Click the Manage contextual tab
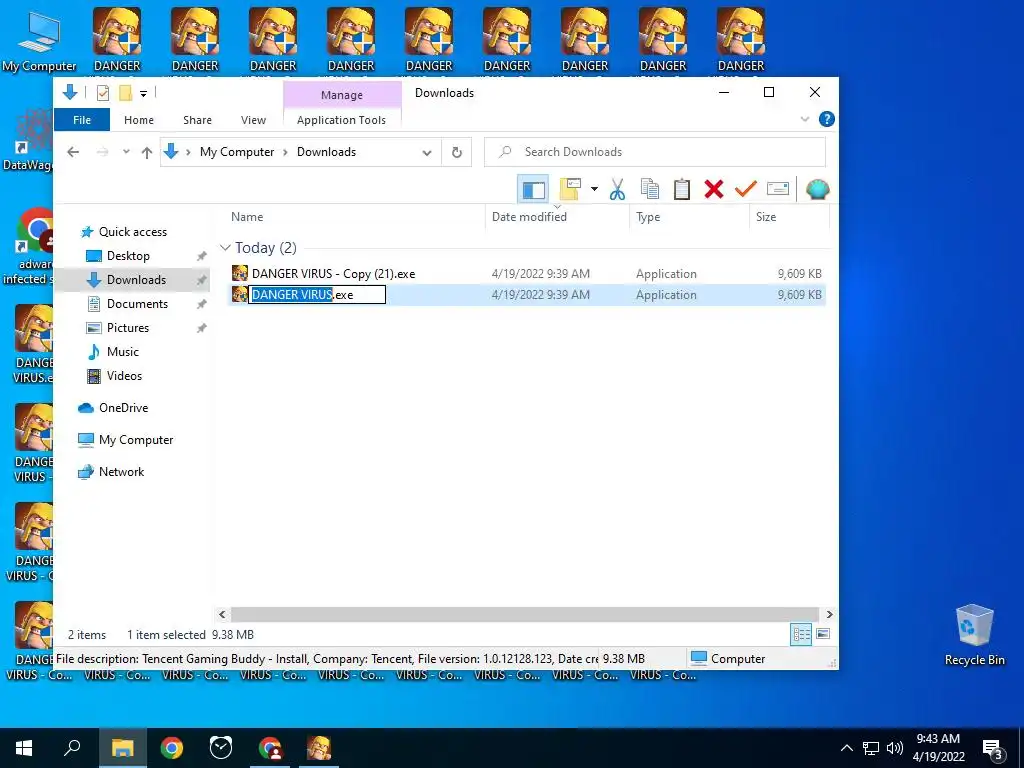The height and width of the screenshot is (768, 1024). [x=342, y=95]
